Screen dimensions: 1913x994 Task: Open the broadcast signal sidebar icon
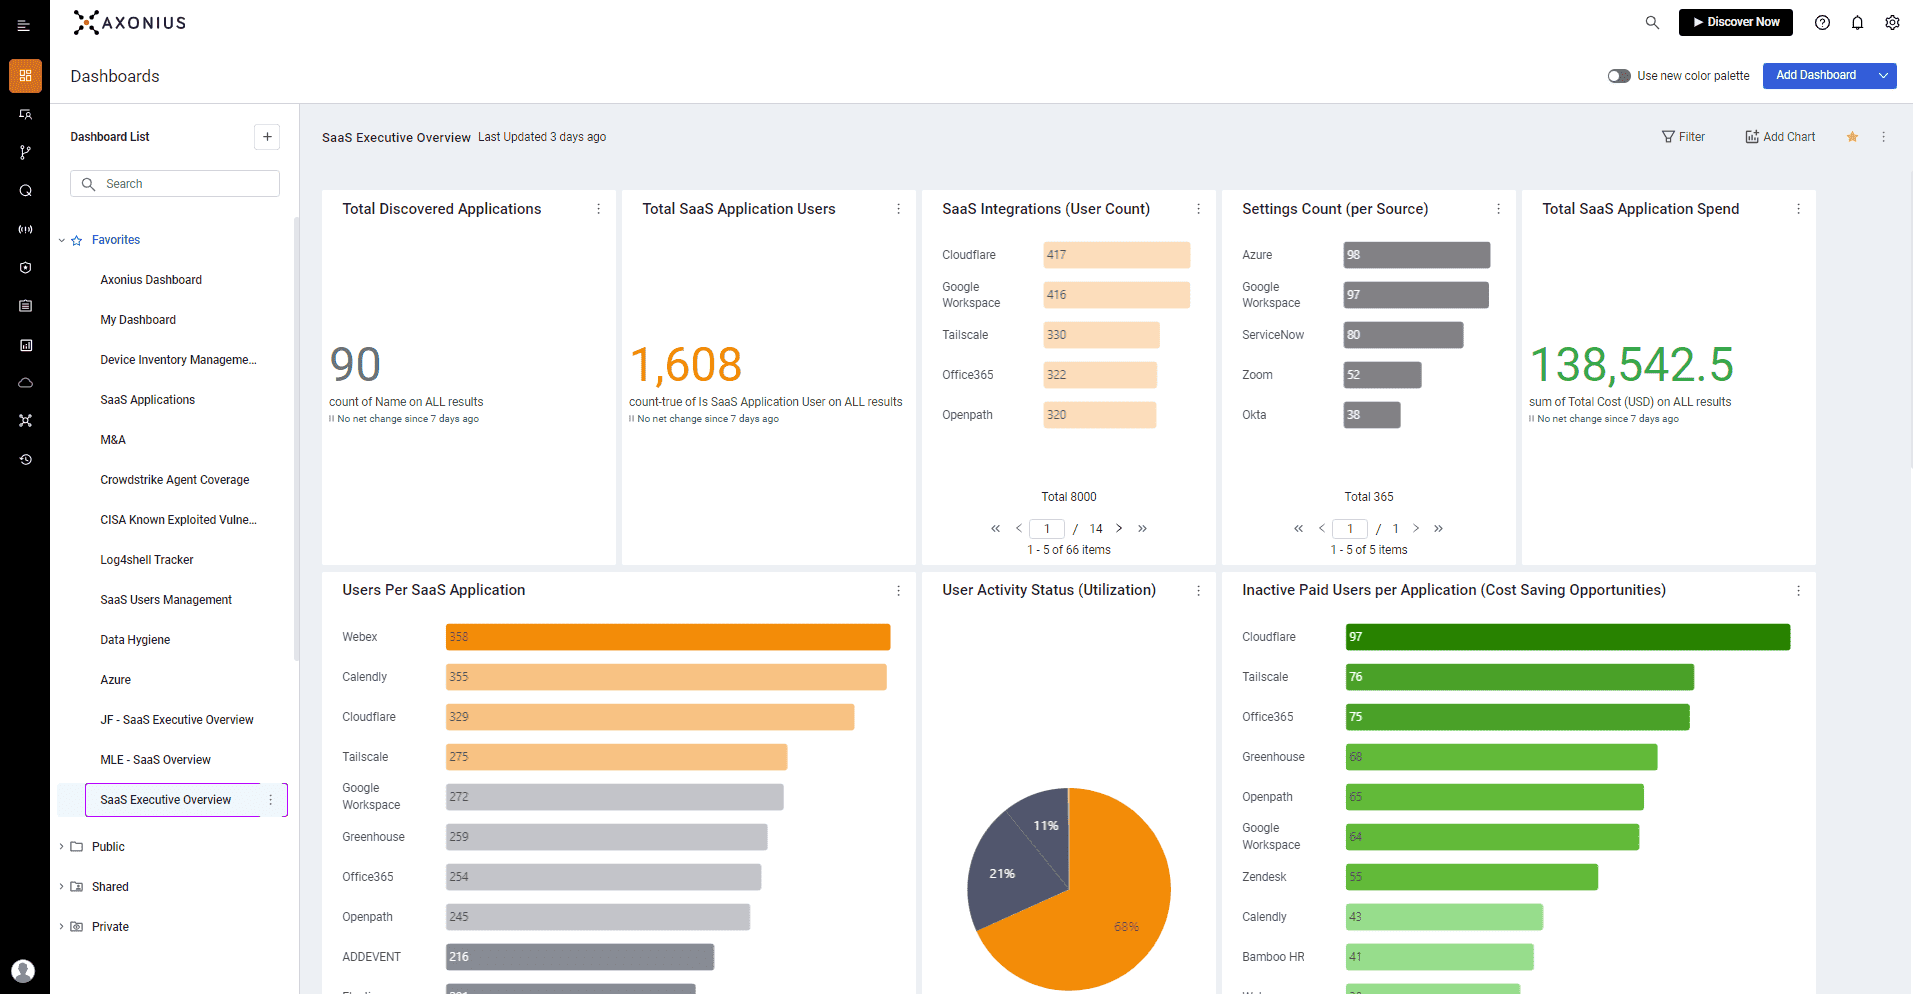tap(25, 229)
